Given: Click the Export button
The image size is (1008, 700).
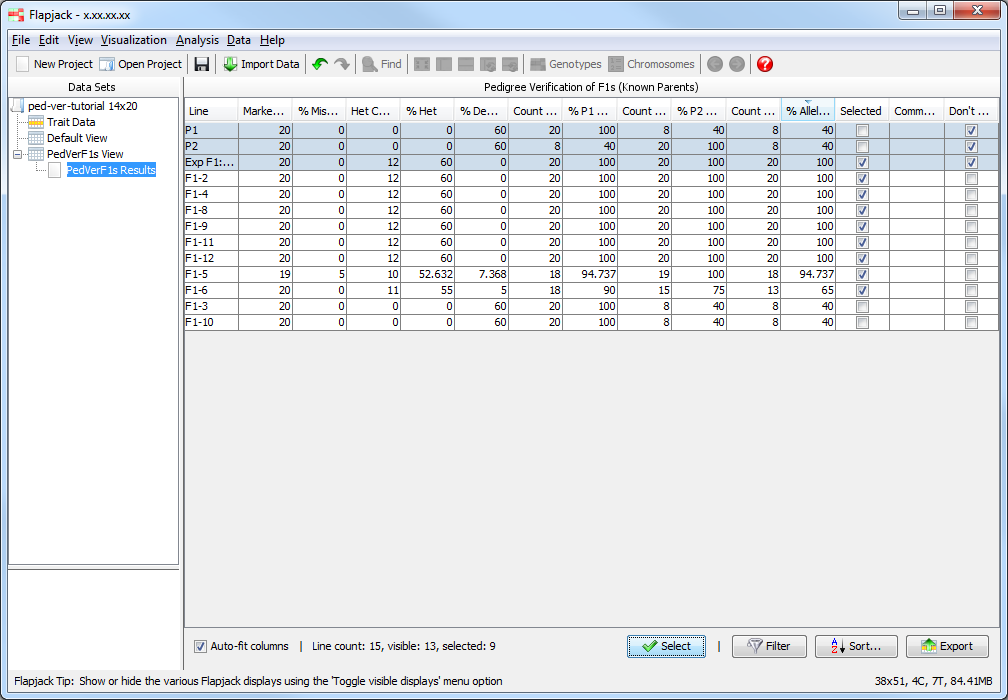Looking at the screenshot, I should 947,647.
